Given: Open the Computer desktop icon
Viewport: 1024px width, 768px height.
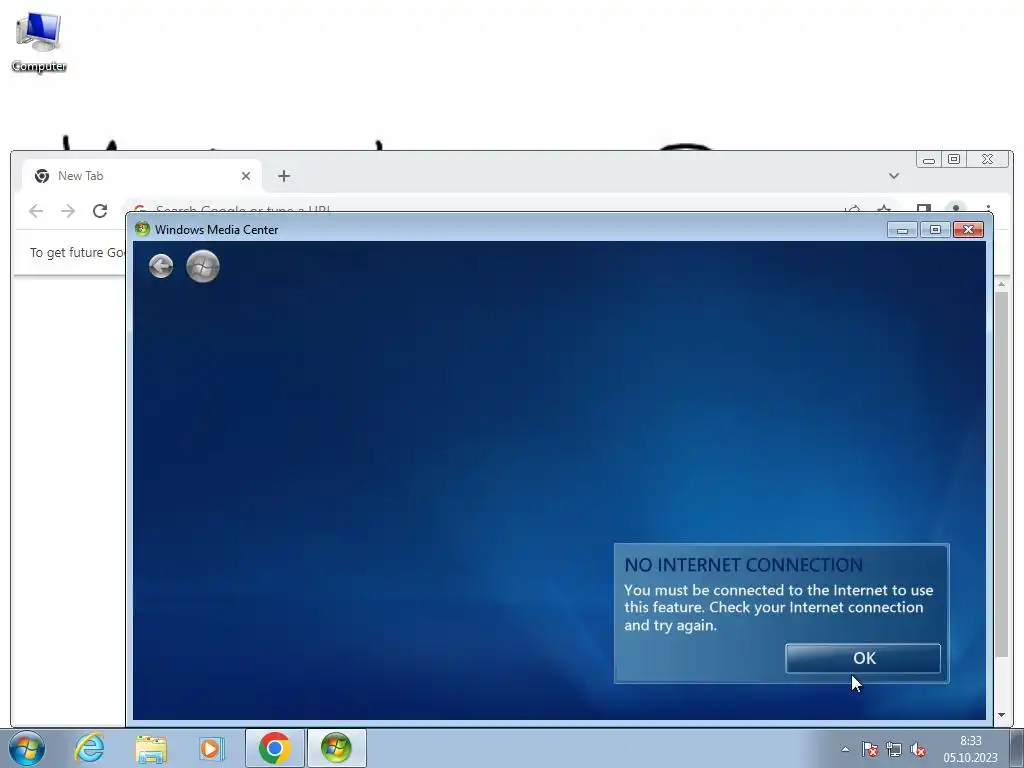Looking at the screenshot, I should pyautogui.click(x=39, y=42).
